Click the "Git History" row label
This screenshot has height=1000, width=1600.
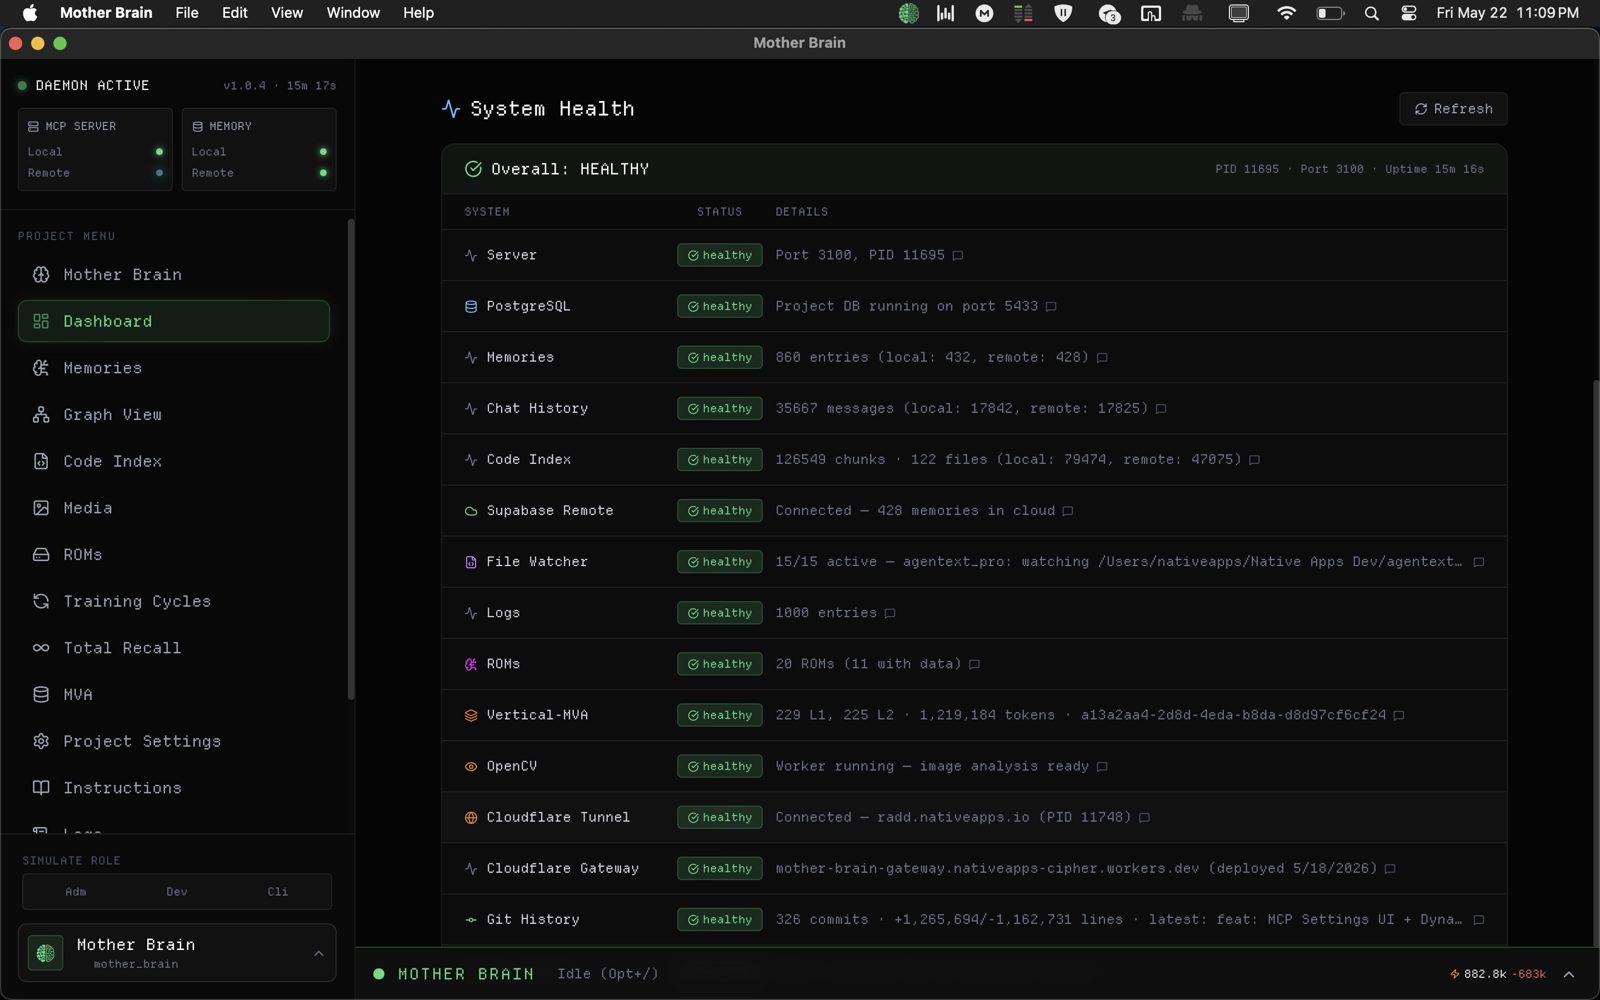[533, 920]
